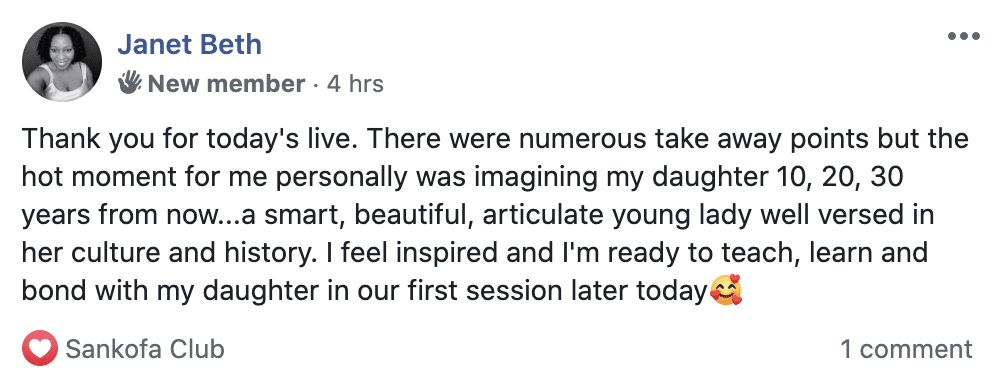Click the smiling face with hearts emoji
This screenshot has height=386, width=996.
[726, 291]
